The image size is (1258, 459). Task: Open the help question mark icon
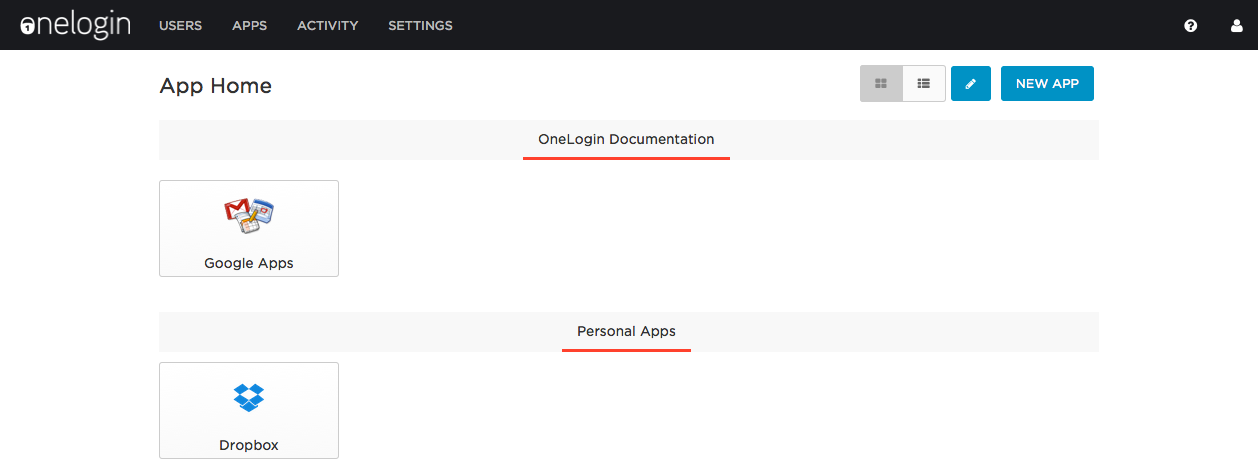[x=1190, y=26]
